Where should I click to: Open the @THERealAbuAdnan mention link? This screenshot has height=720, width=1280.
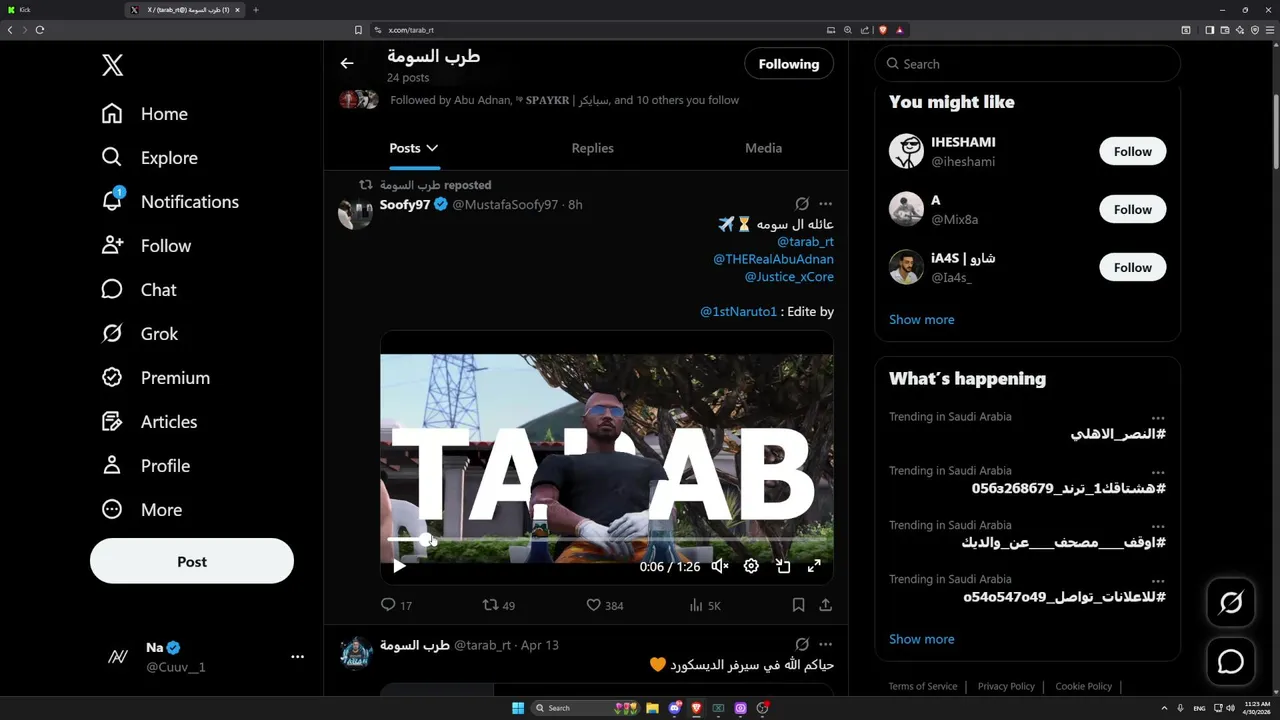773,259
